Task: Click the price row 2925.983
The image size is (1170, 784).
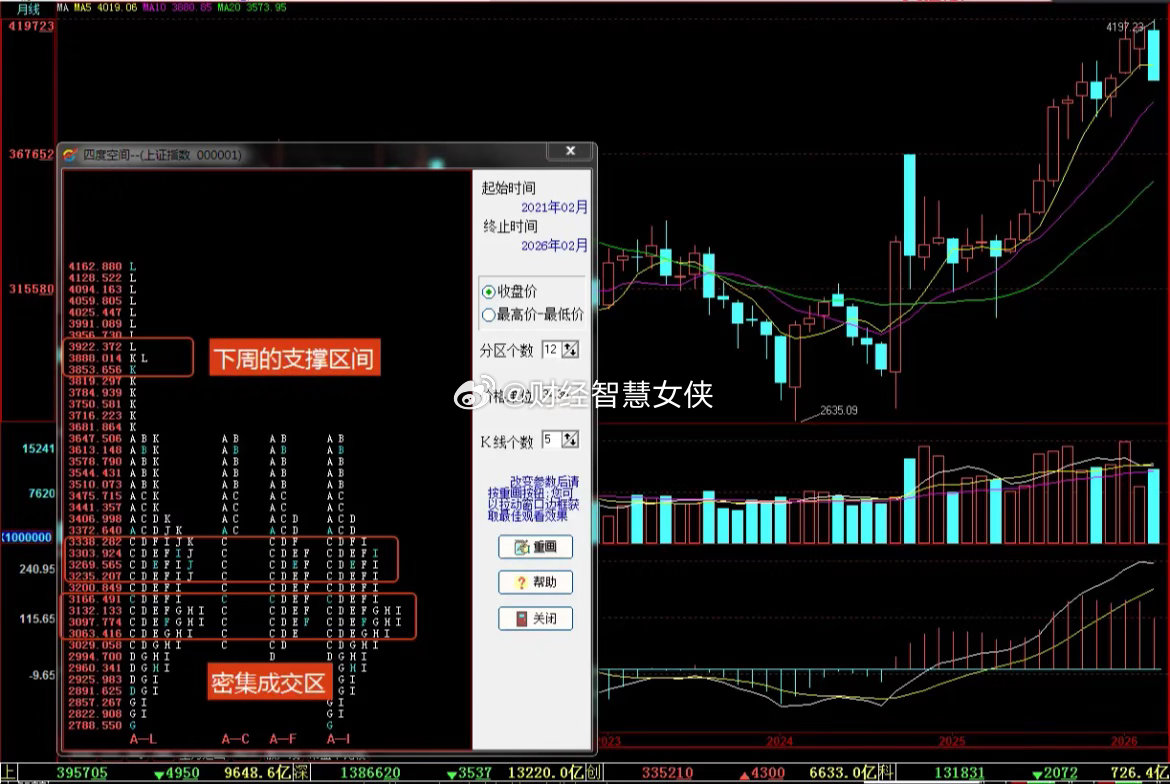Action: (95, 679)
